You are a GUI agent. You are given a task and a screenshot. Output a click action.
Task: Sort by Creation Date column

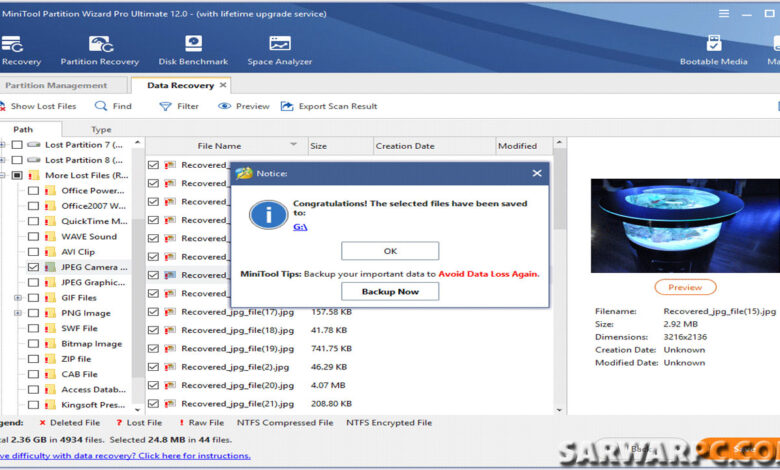(x=434, y=146)
